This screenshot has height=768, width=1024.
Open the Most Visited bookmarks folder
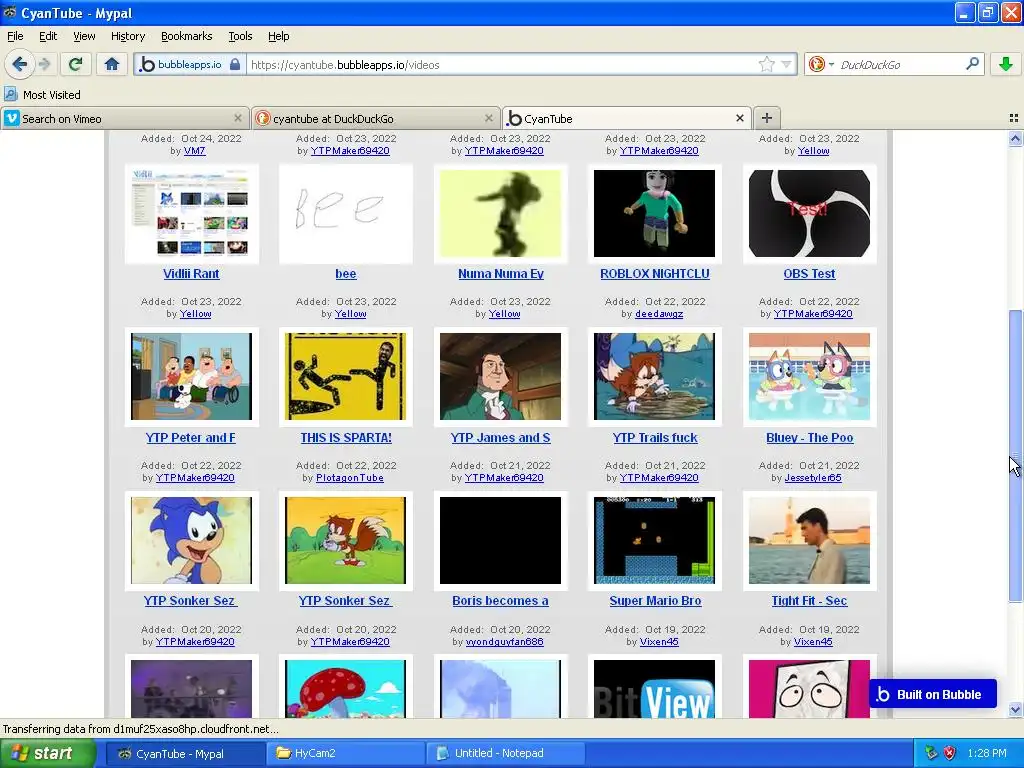(x=42, y=95)
